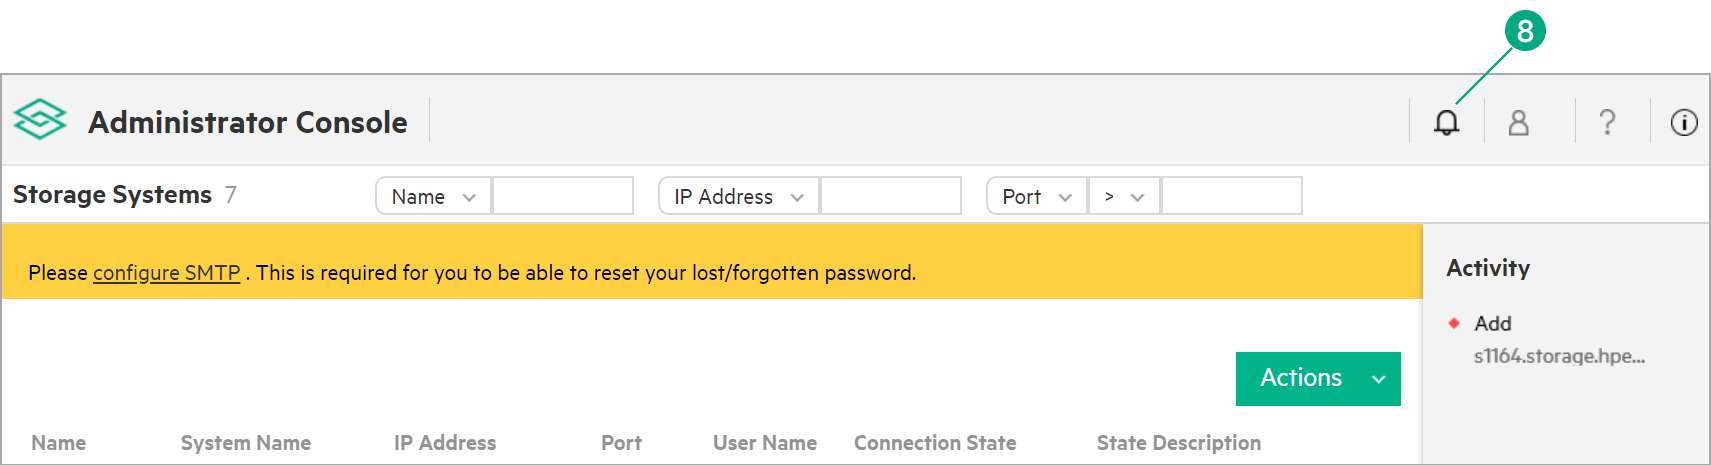Open the Add s1164.storage.hpe activity entry
The height and width of the screenshot is (465, 1711).
click(x=1558, y=340)
